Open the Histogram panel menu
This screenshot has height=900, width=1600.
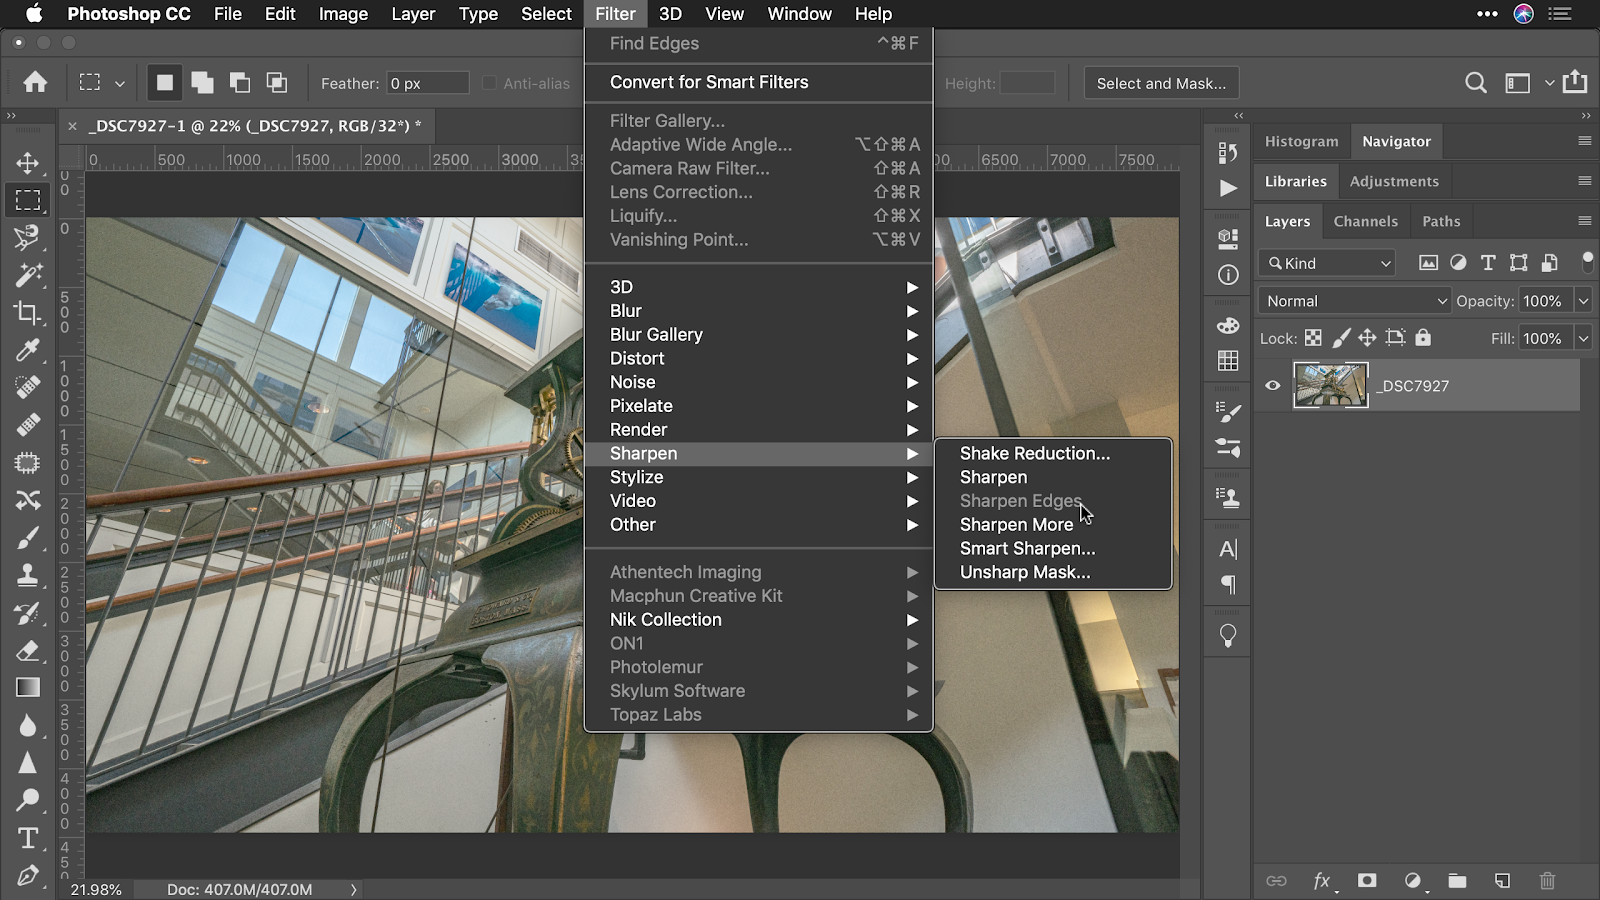point(1585,141)
